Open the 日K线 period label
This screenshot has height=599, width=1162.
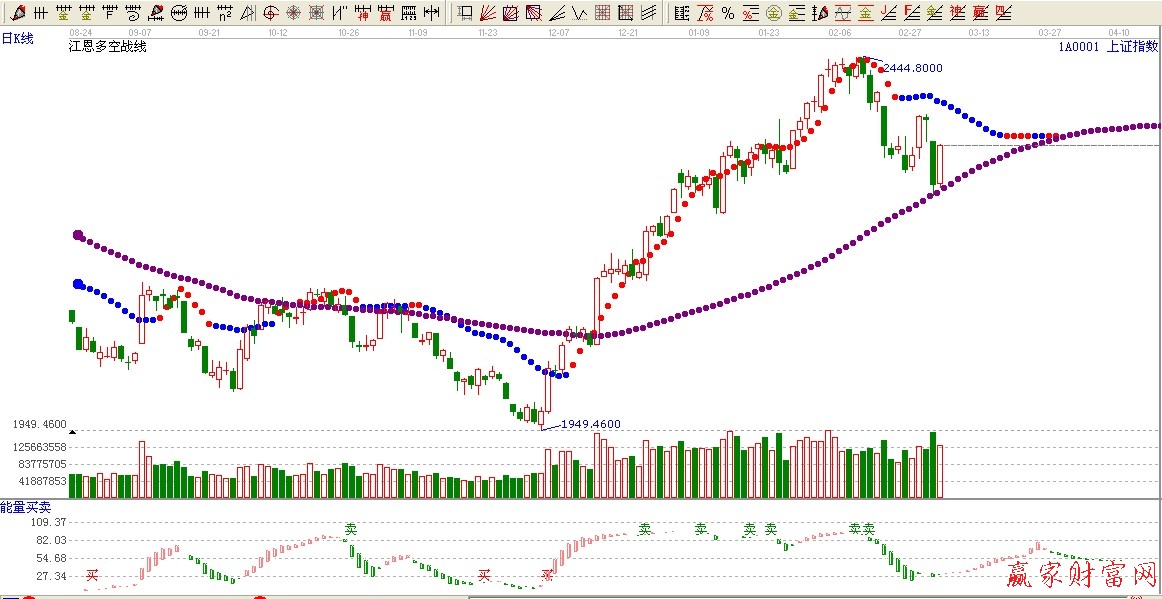pyautogui.click(x=17, y=38)
